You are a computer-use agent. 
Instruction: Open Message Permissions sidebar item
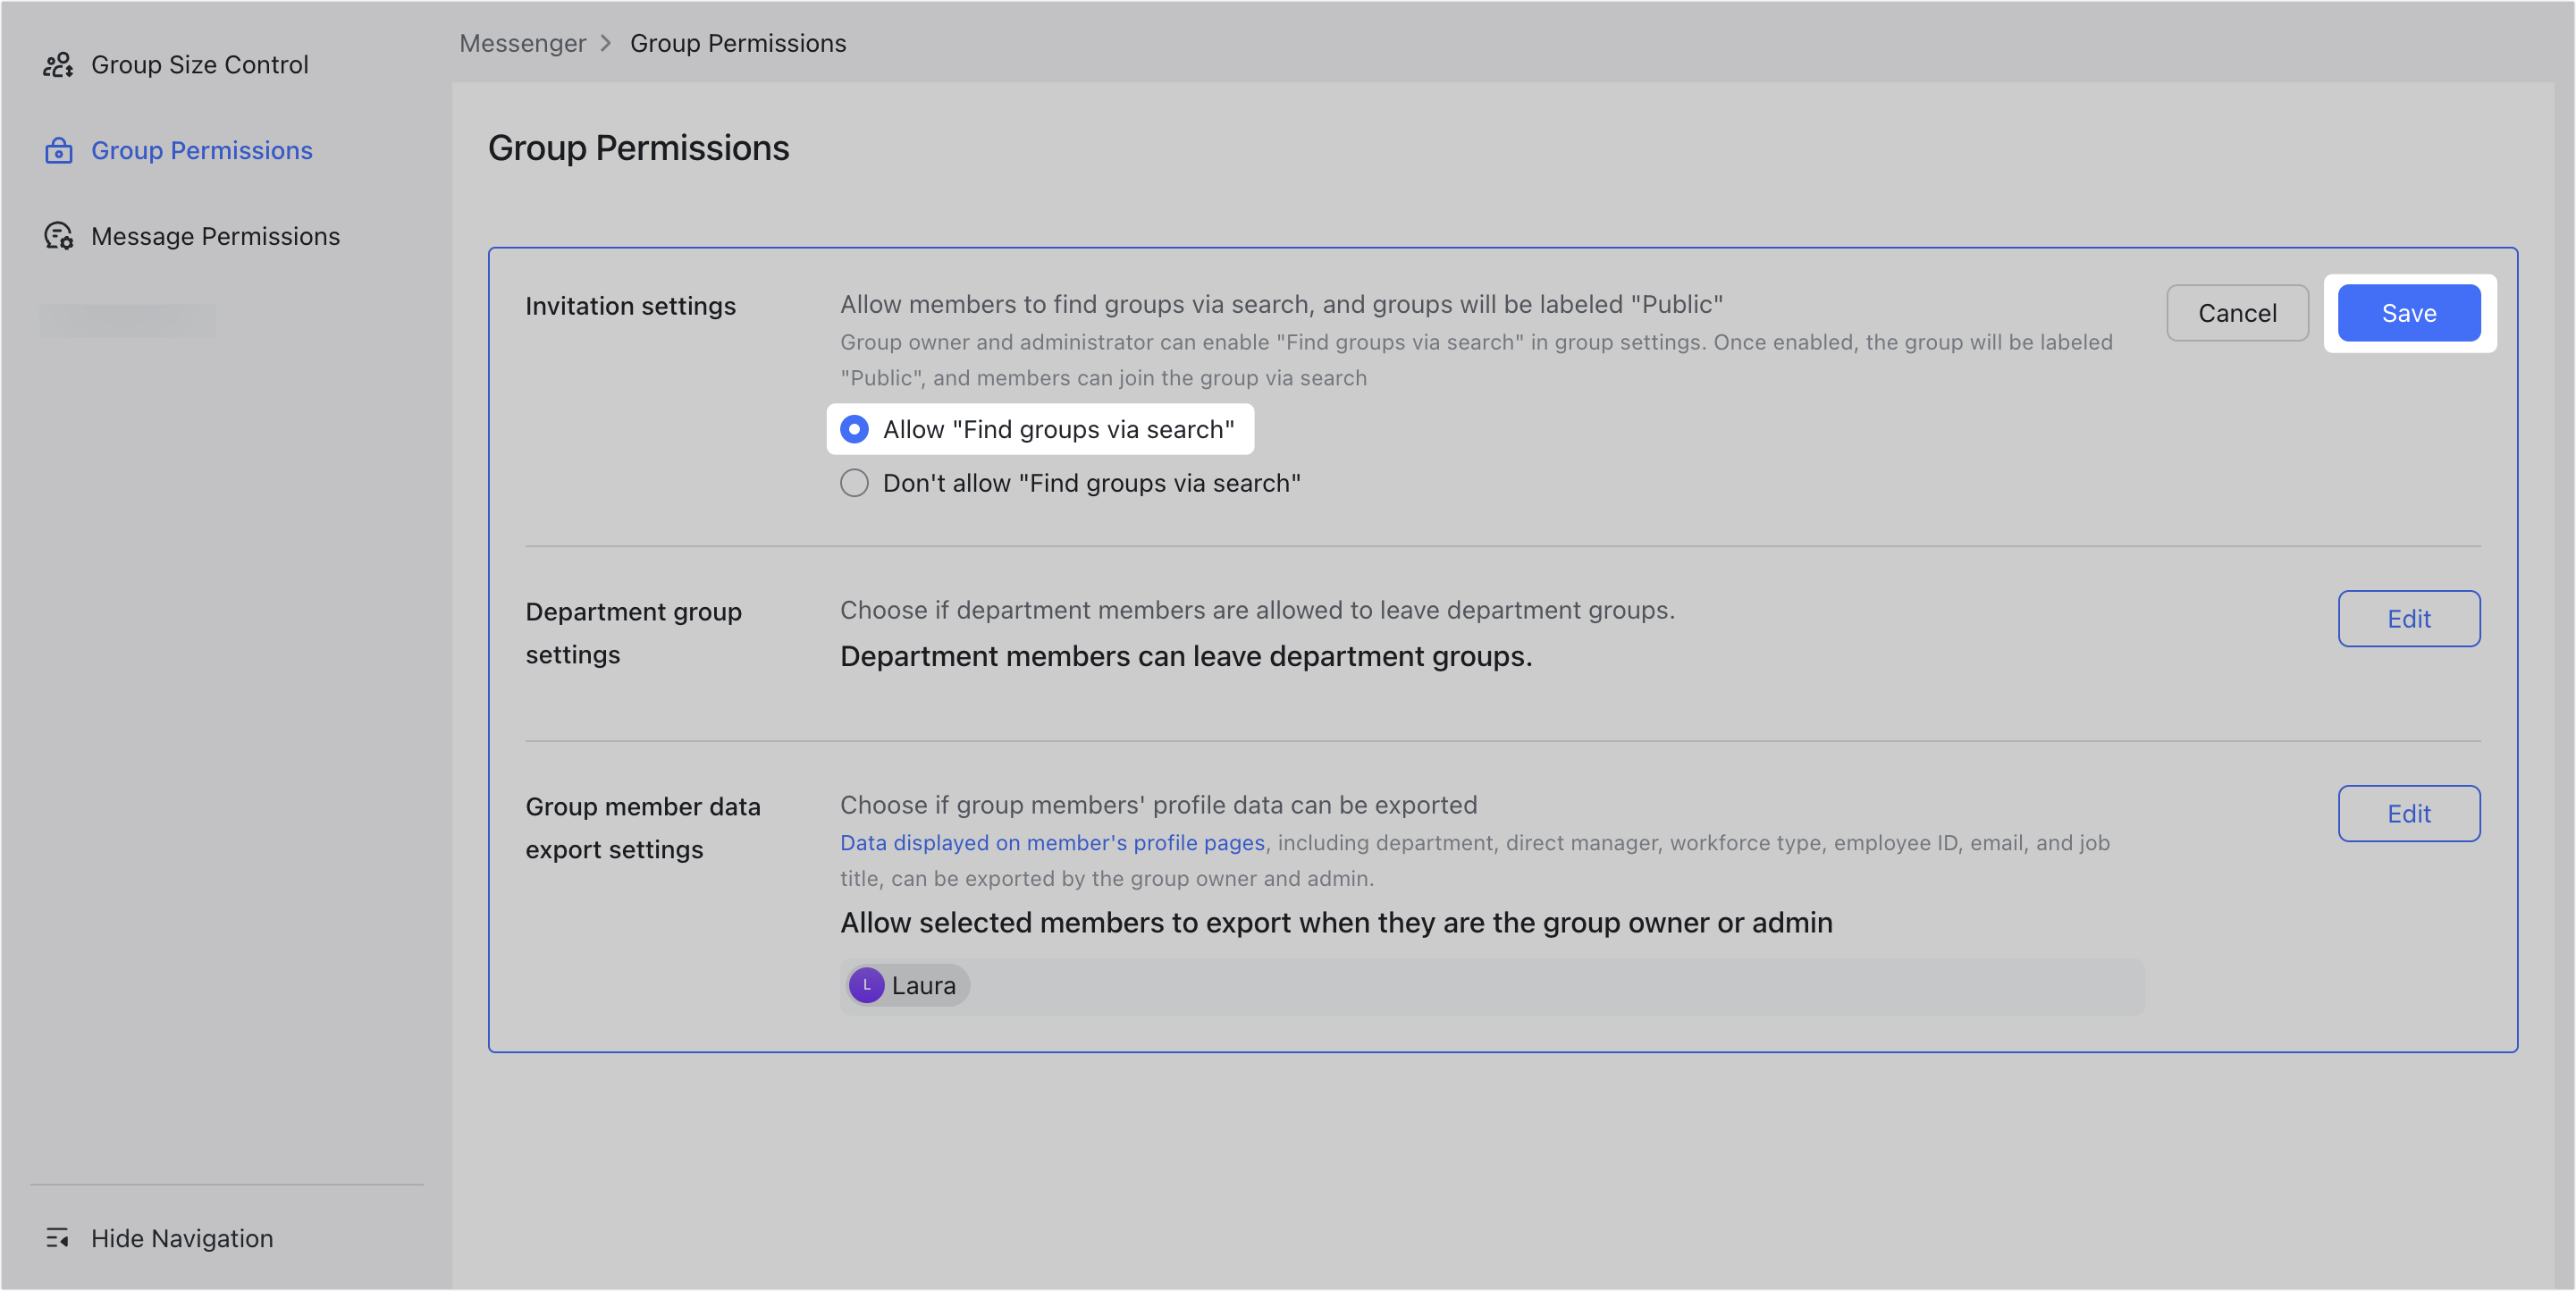click(x=215, y=236)
